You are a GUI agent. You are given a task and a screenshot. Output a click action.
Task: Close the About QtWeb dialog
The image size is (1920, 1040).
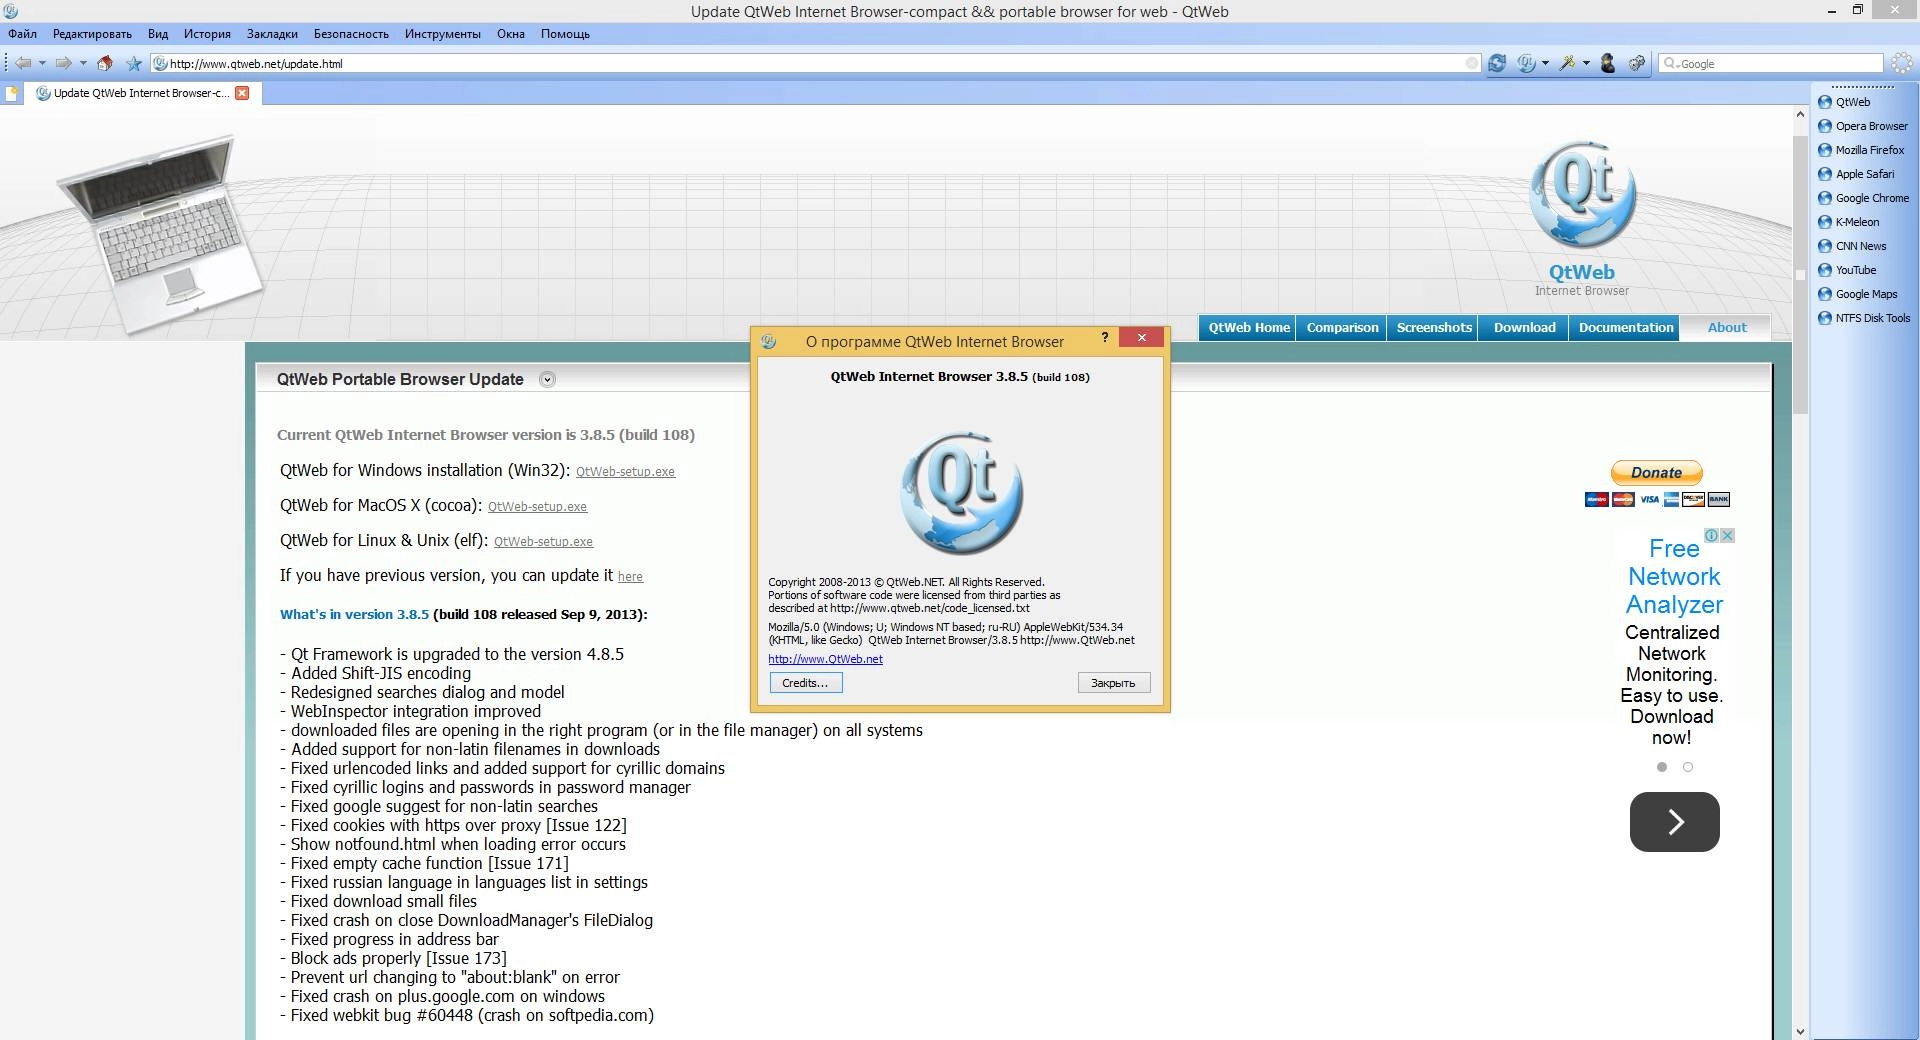pos(1141,338)
